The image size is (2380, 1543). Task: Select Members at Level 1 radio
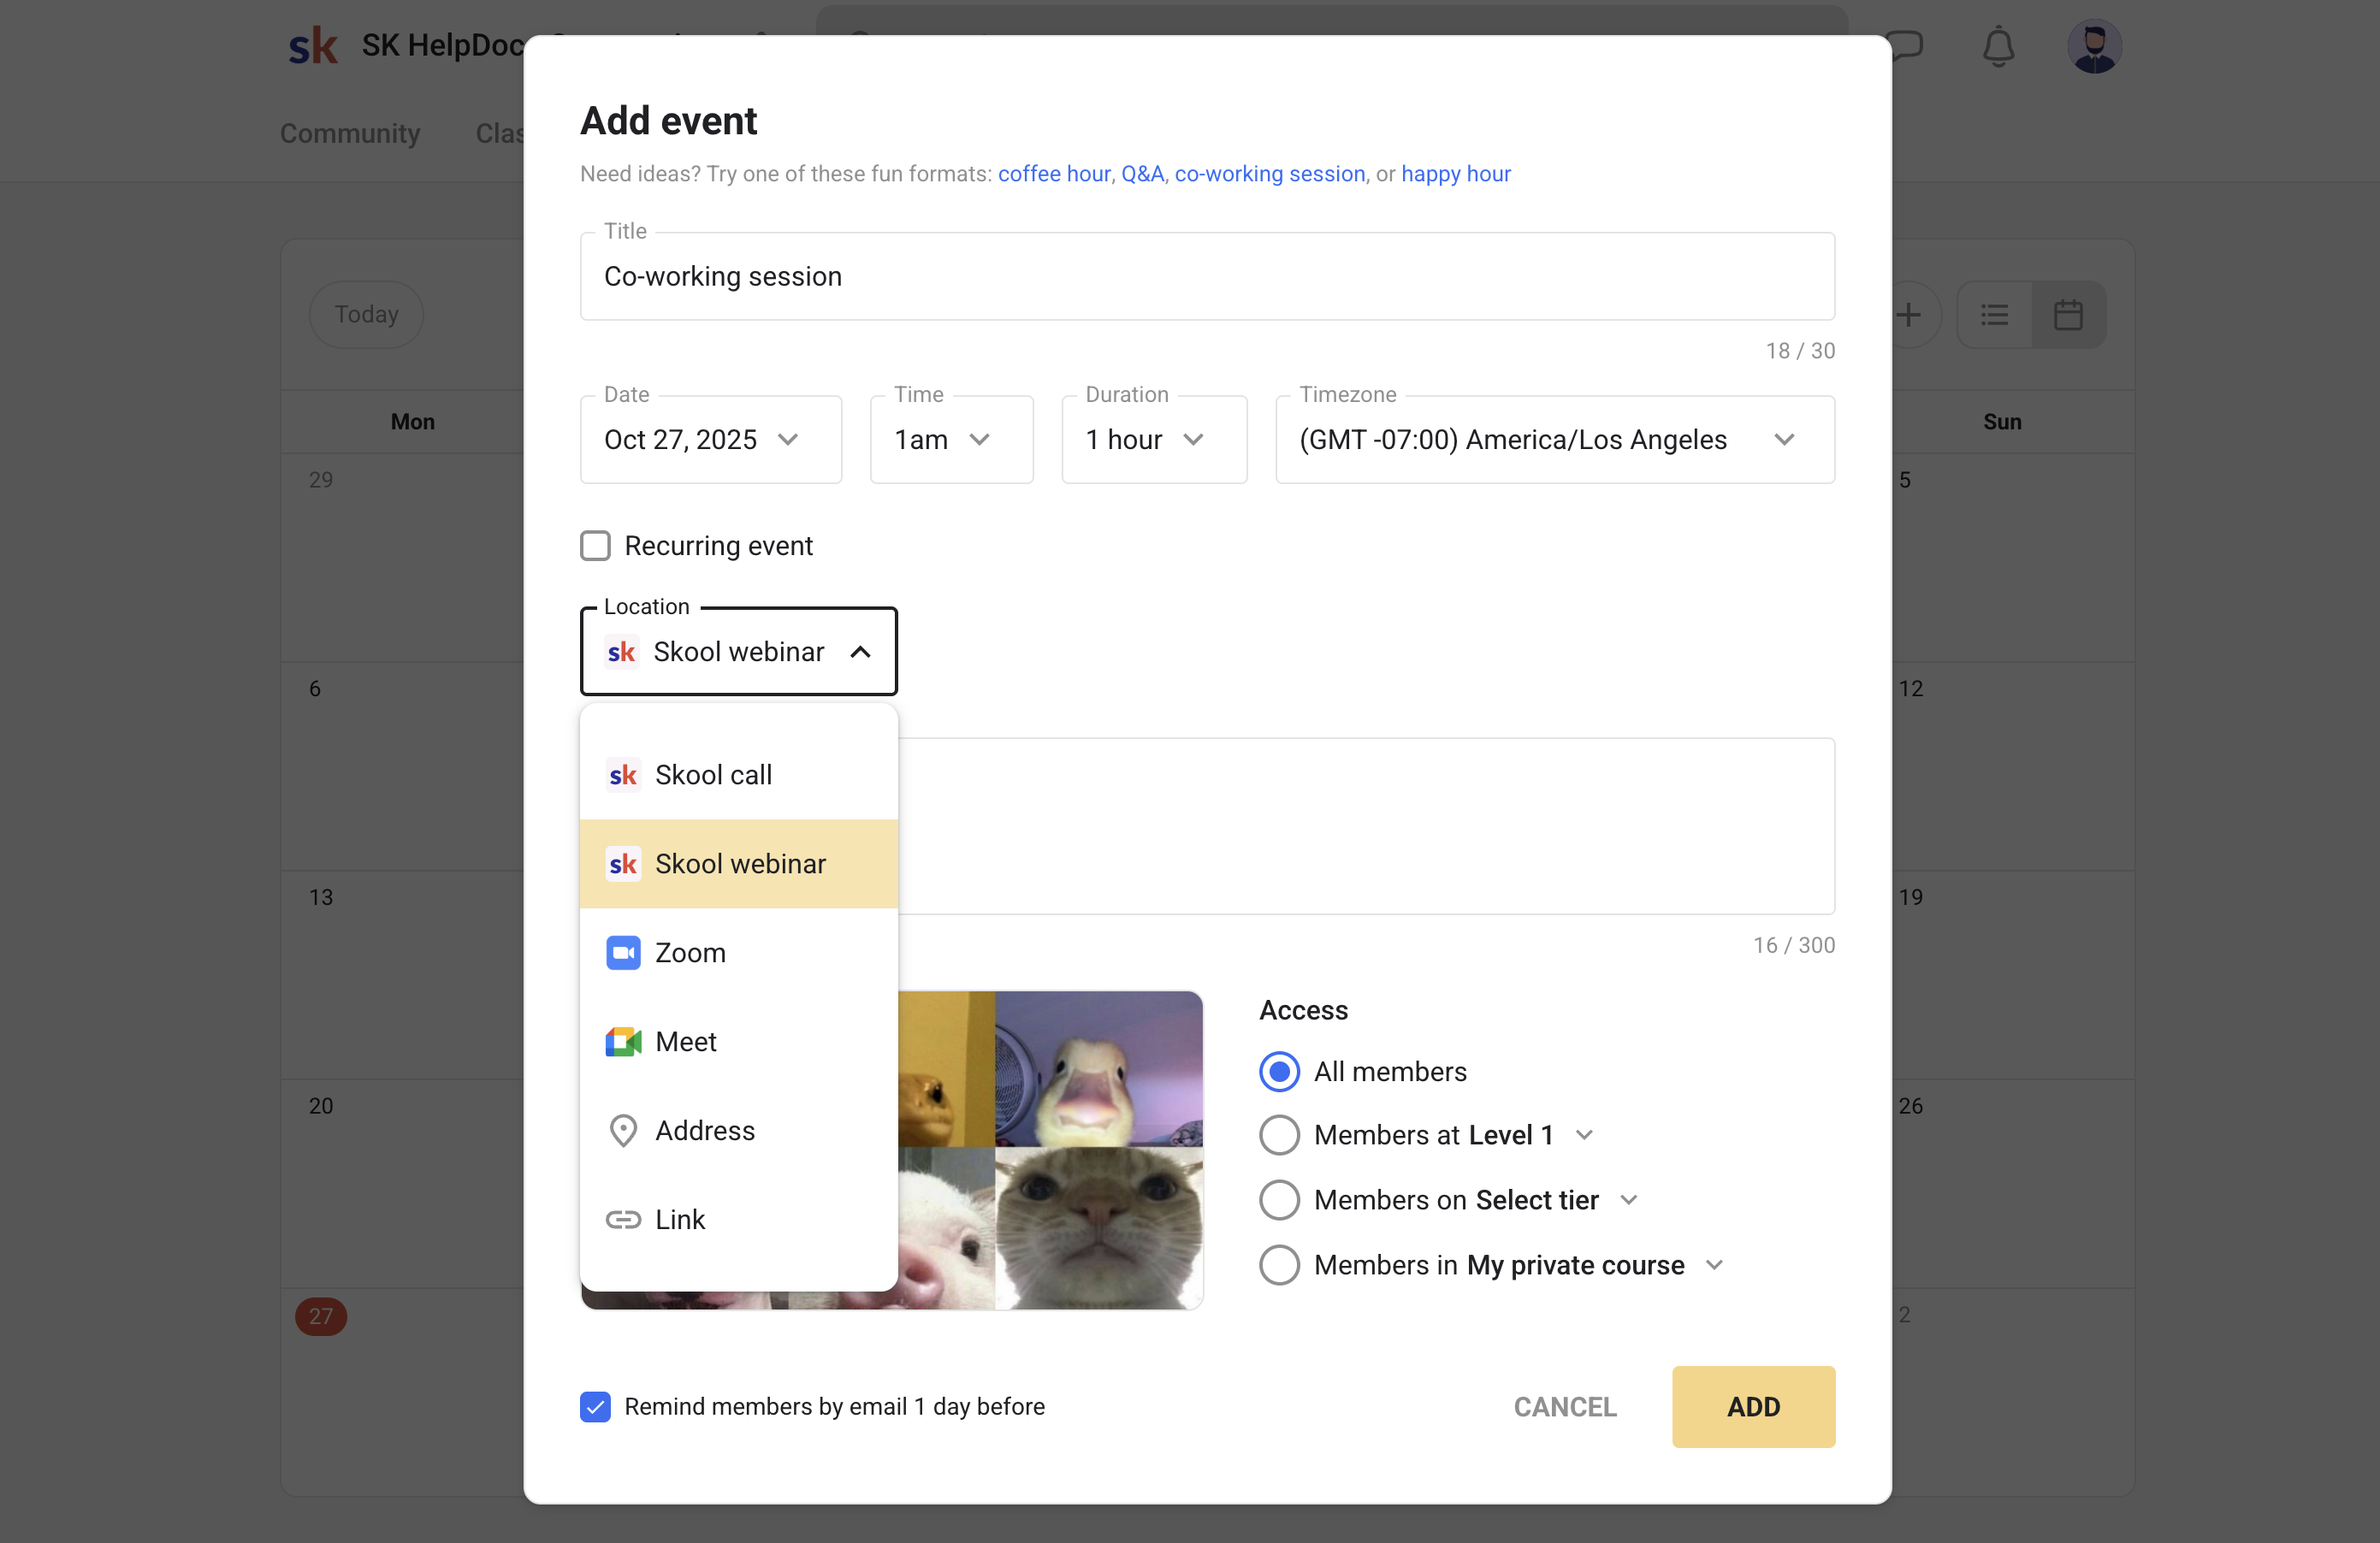pyautogui.click(x=1279, y=1135)
